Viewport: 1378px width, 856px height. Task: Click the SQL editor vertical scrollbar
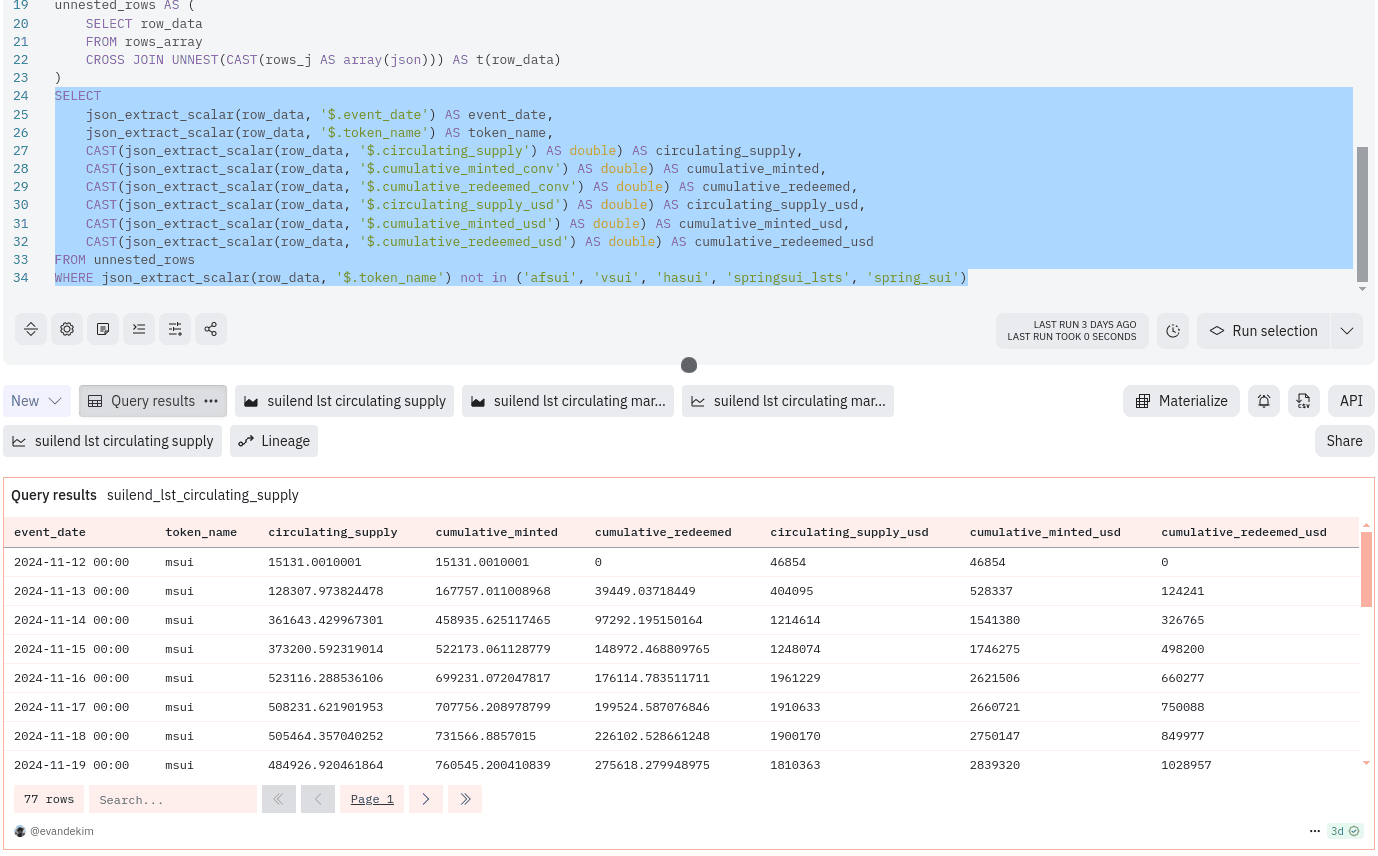(1361, 214)
